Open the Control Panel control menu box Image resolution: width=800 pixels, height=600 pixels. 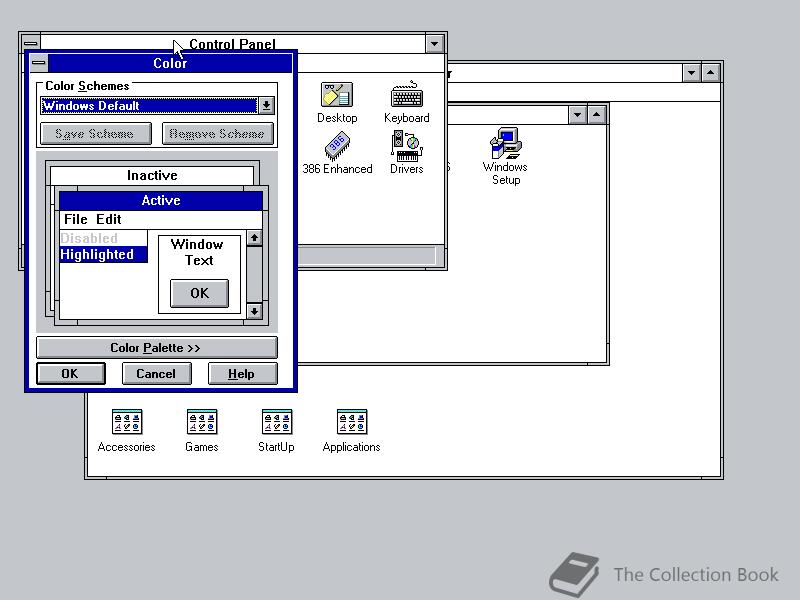[31, 43]
